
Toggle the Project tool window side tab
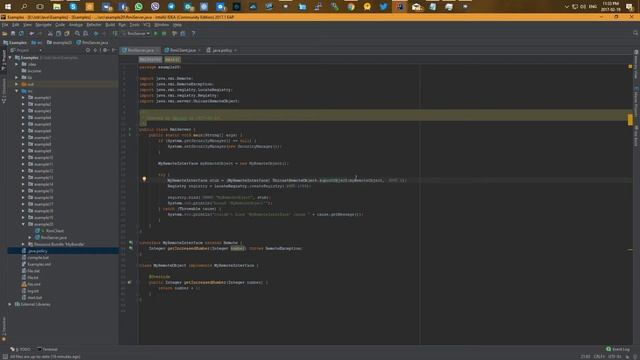(x=4, y=60)
